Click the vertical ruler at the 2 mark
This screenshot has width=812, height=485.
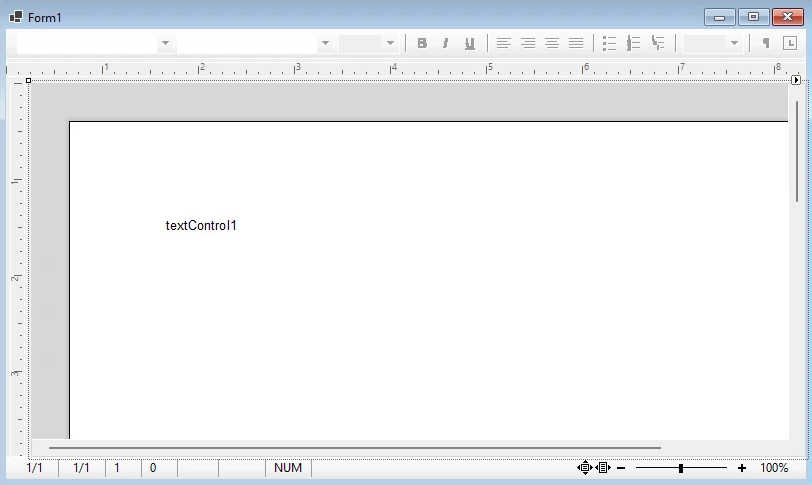click(x=16, y=277)
